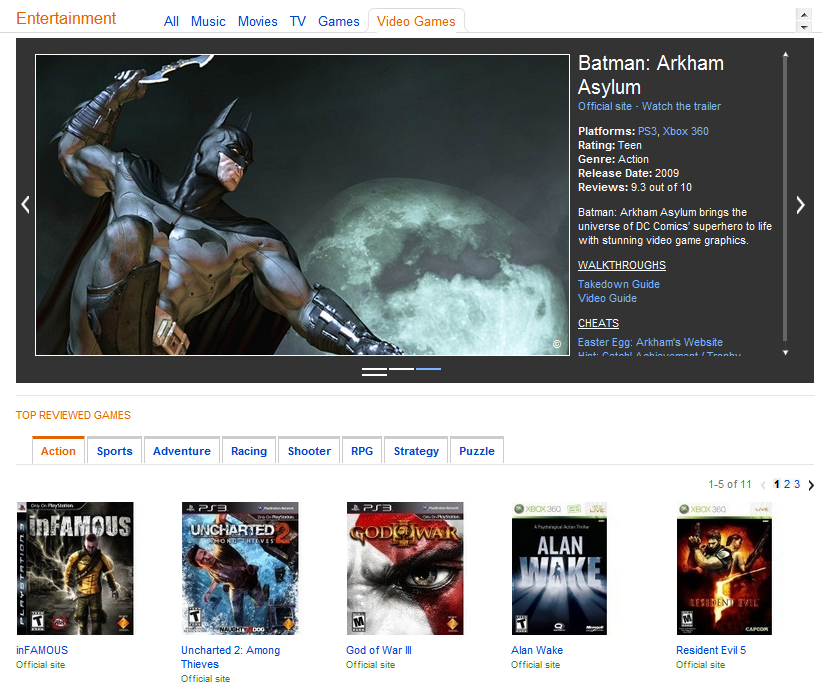This screenshot has width=822, height=683.
Task: Open the Uncharted 2 cover art
Action: (240, 568)
